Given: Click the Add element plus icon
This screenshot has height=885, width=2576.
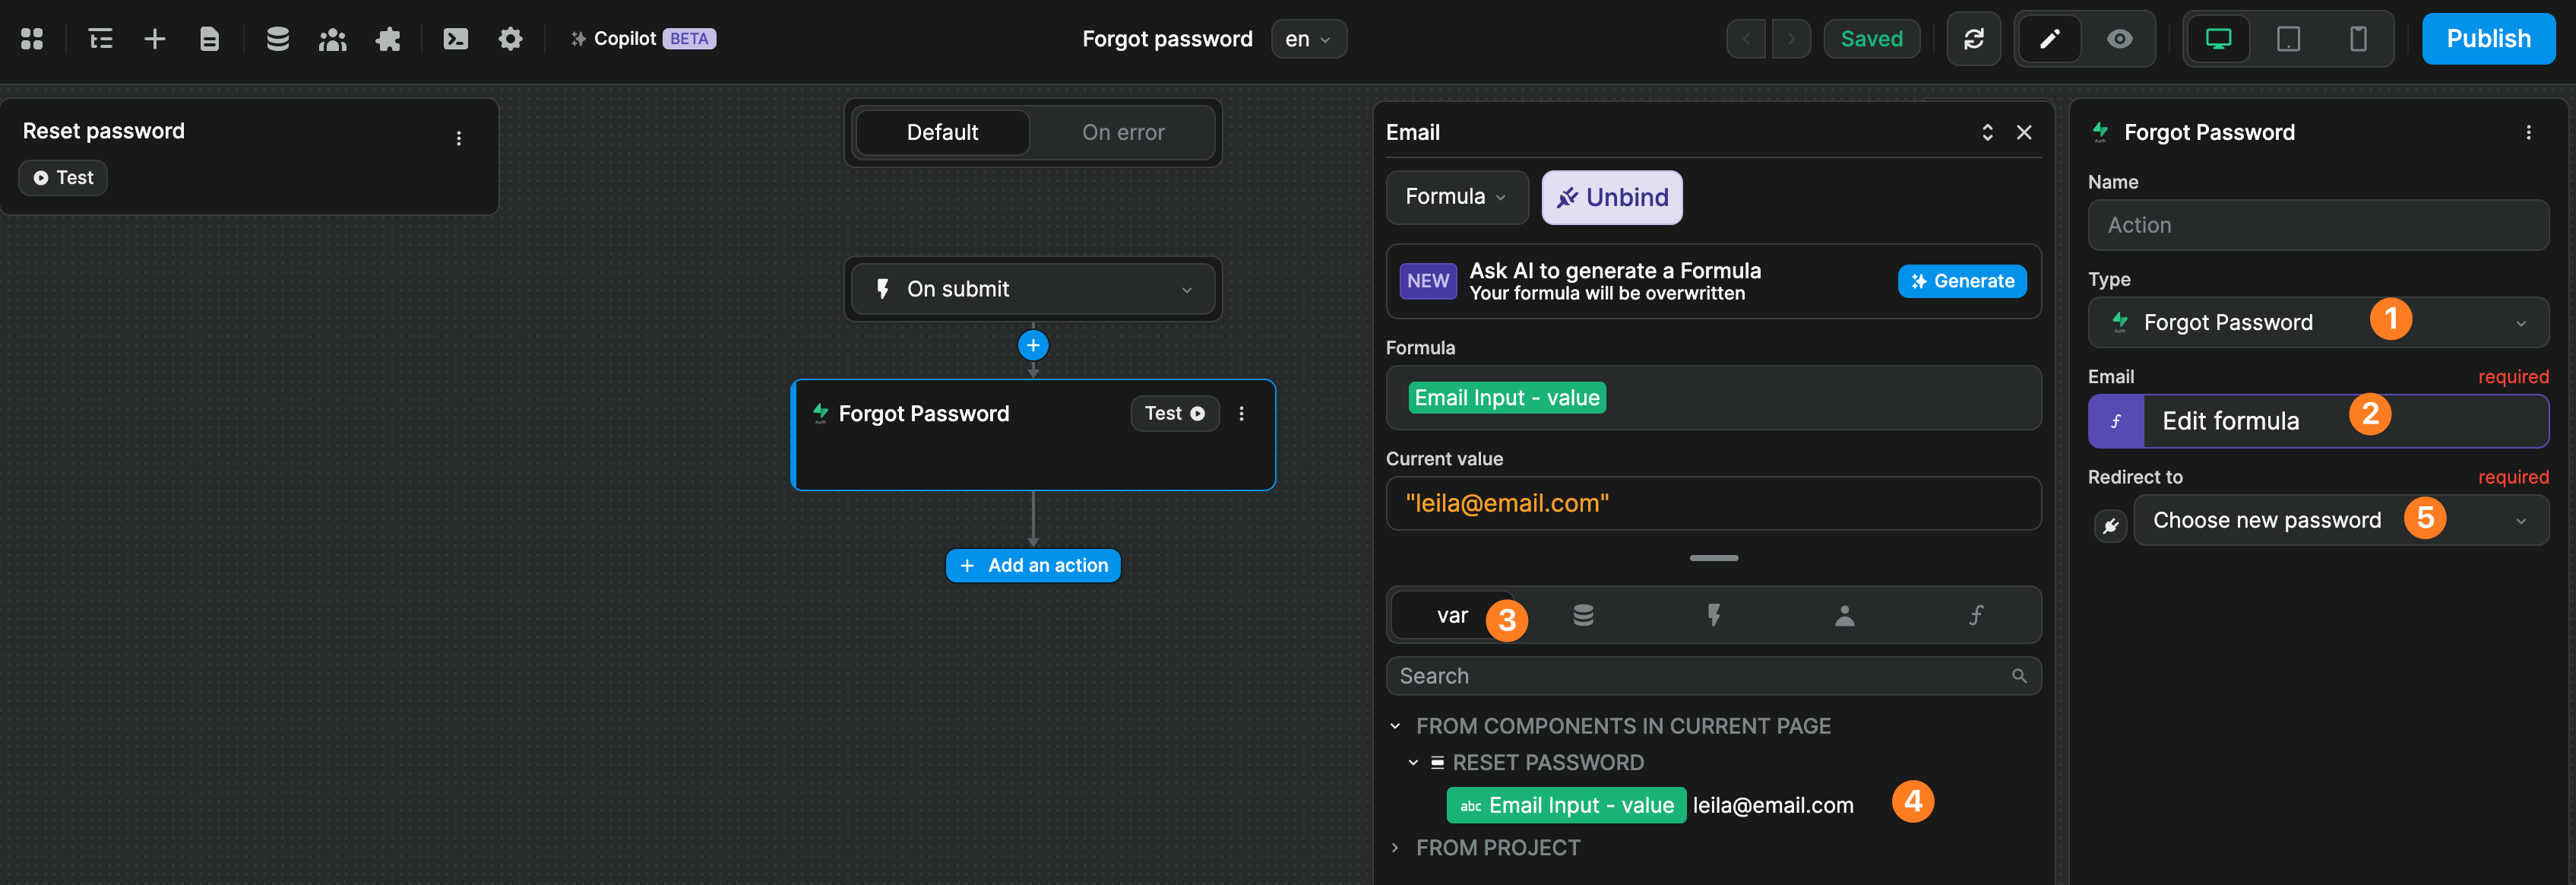Looking at the screenshot, I should click(154, 38).
